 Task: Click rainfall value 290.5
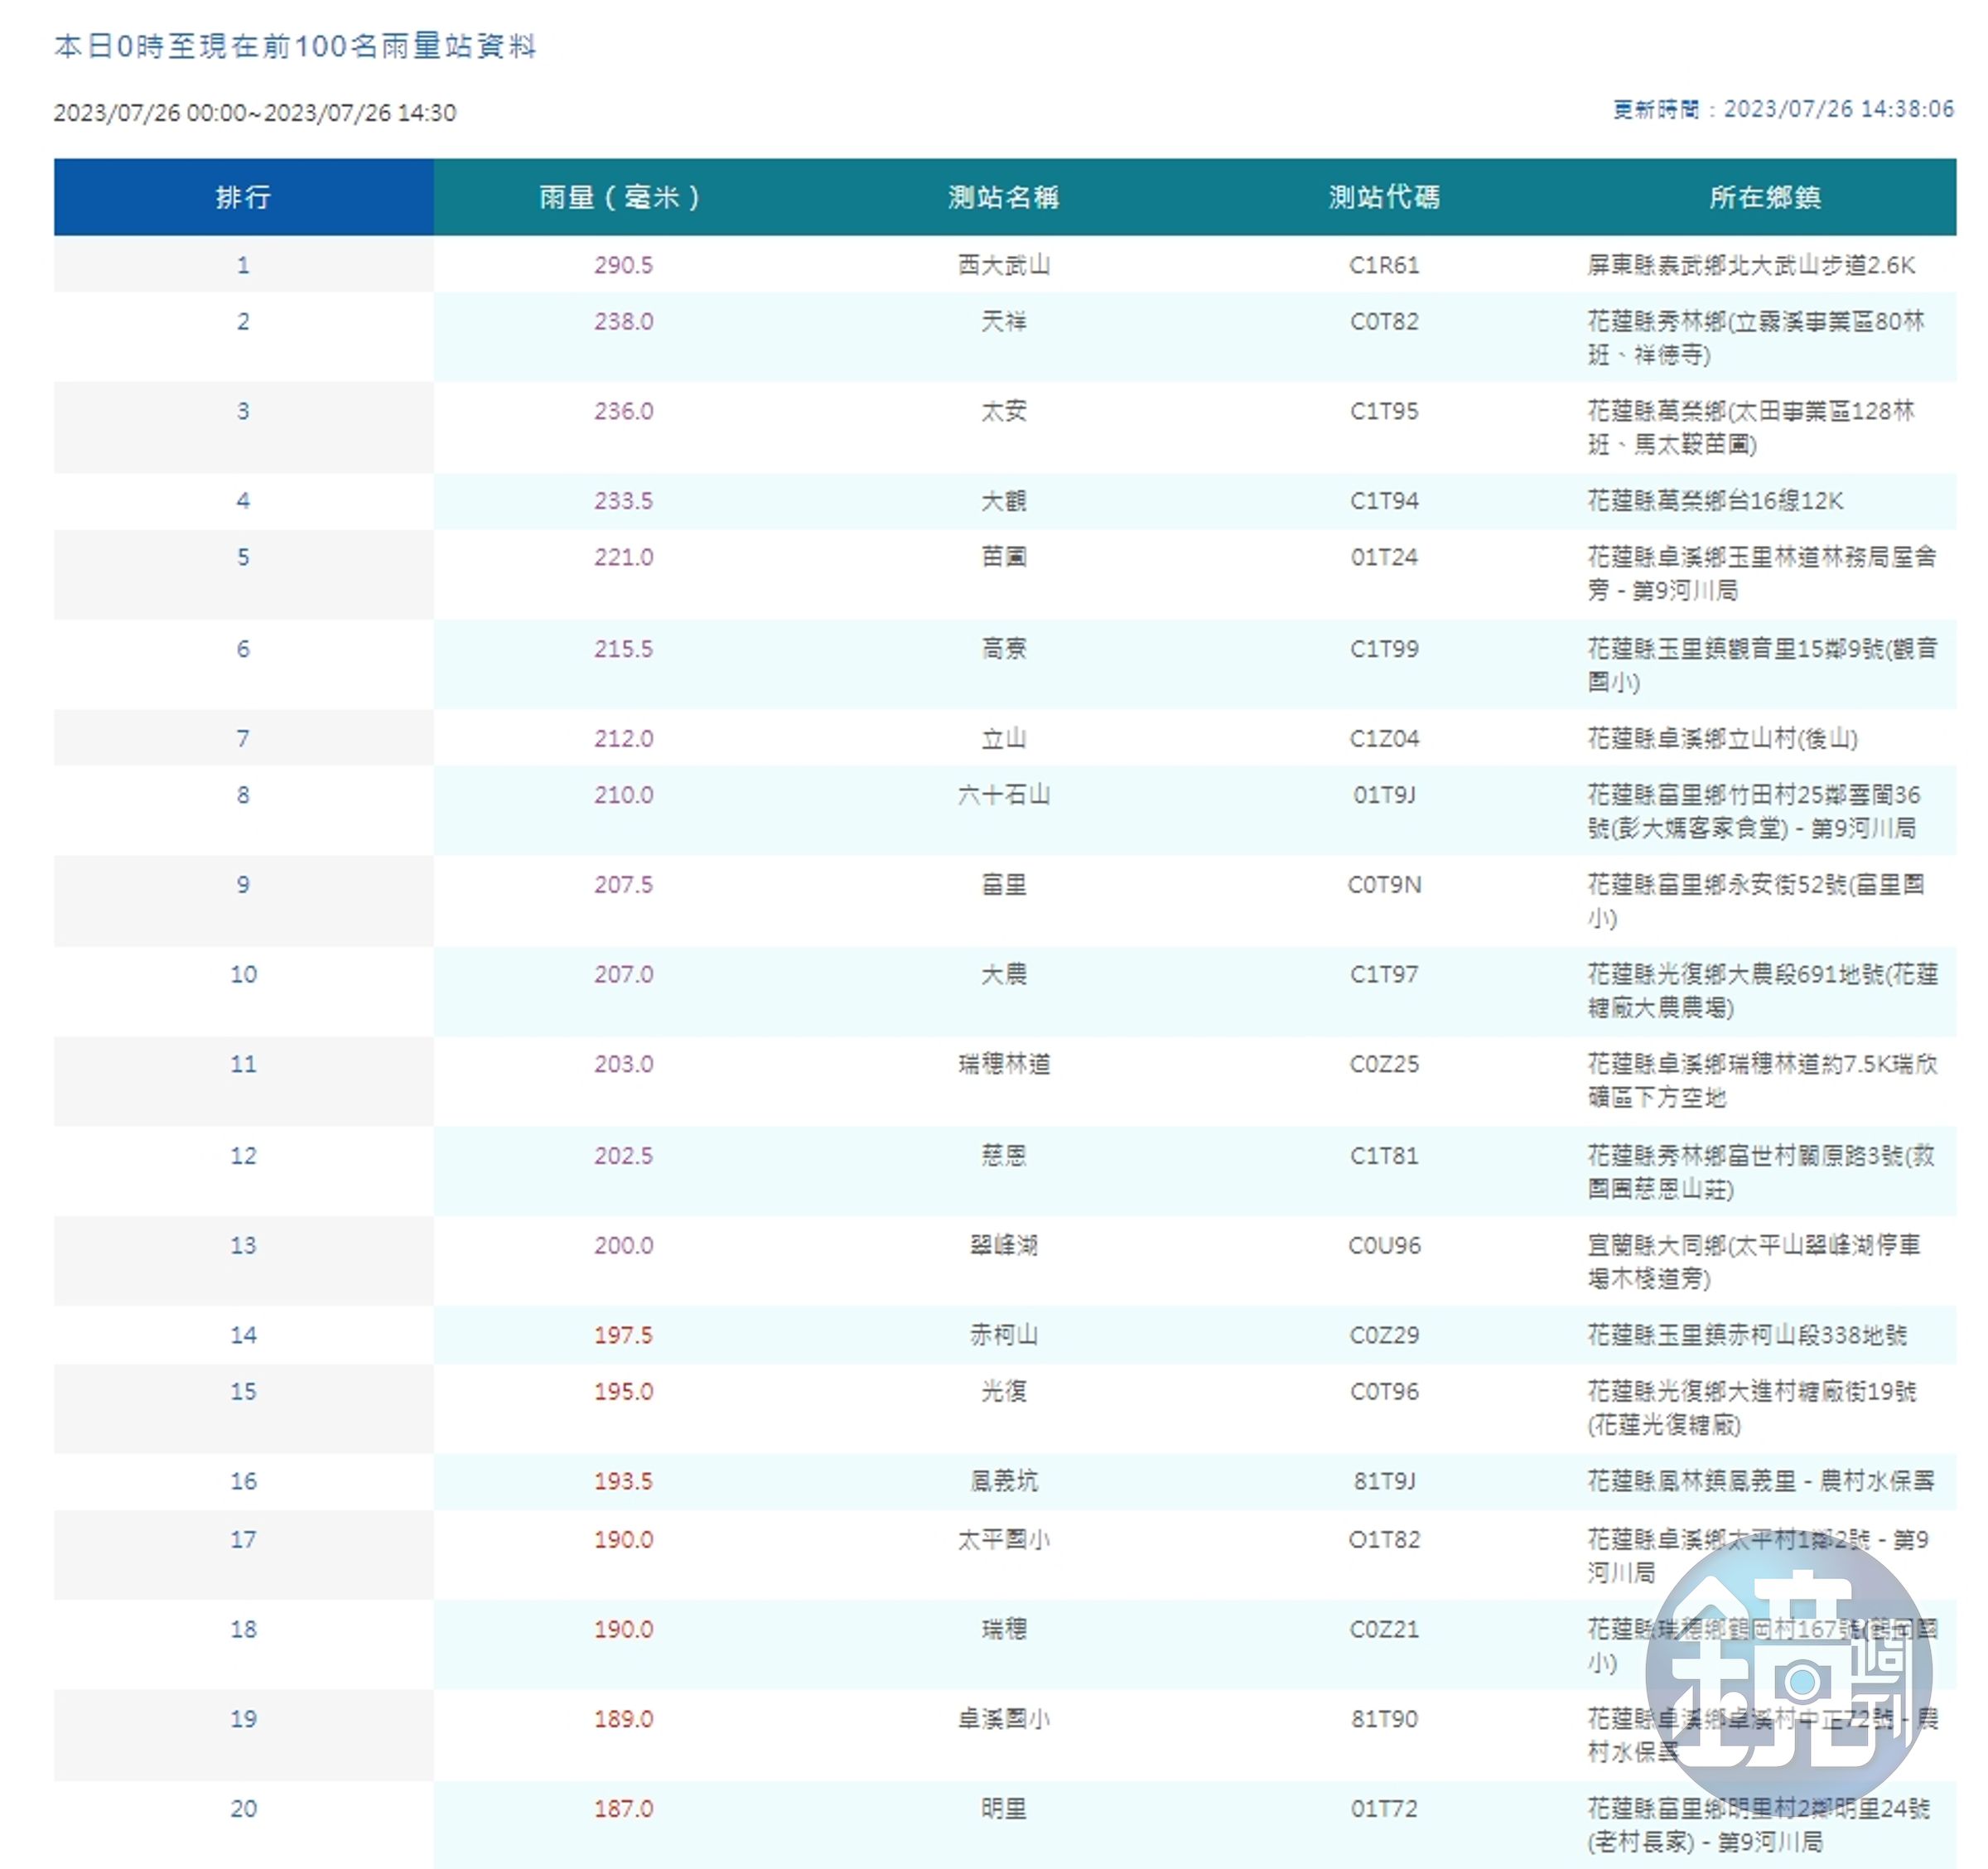(x=623, y=265)
